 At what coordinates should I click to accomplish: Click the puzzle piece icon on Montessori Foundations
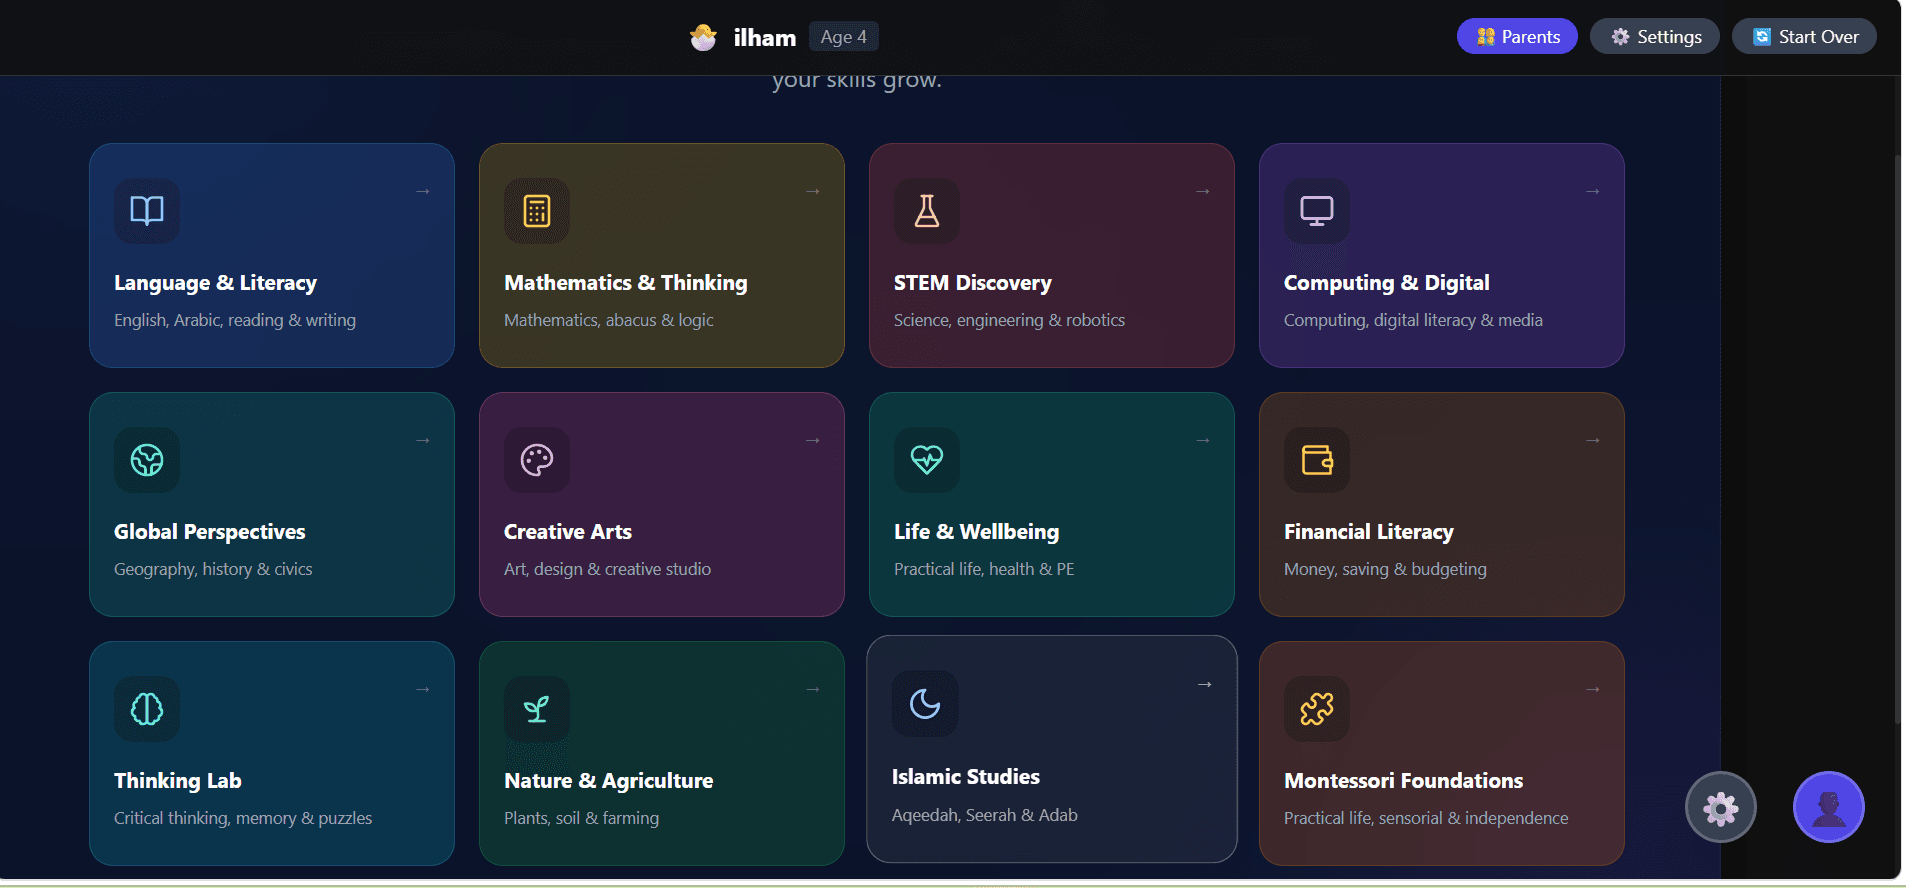click(1317, 709)
